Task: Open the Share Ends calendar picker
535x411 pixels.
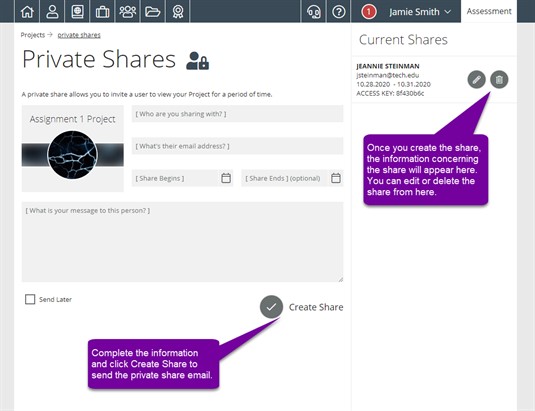Action: pos(336,178)
